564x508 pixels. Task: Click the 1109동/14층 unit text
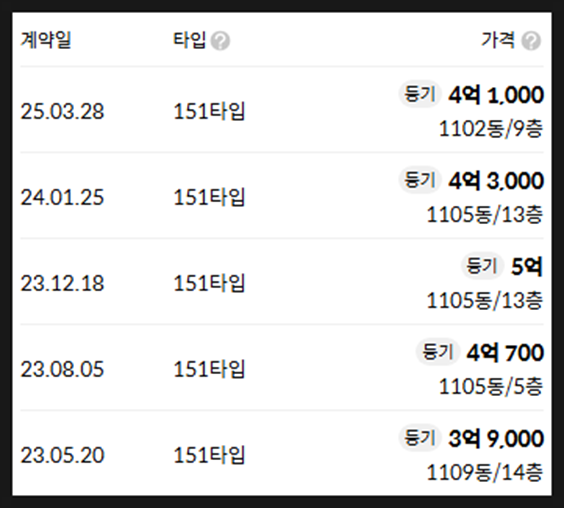coord(485,472)
